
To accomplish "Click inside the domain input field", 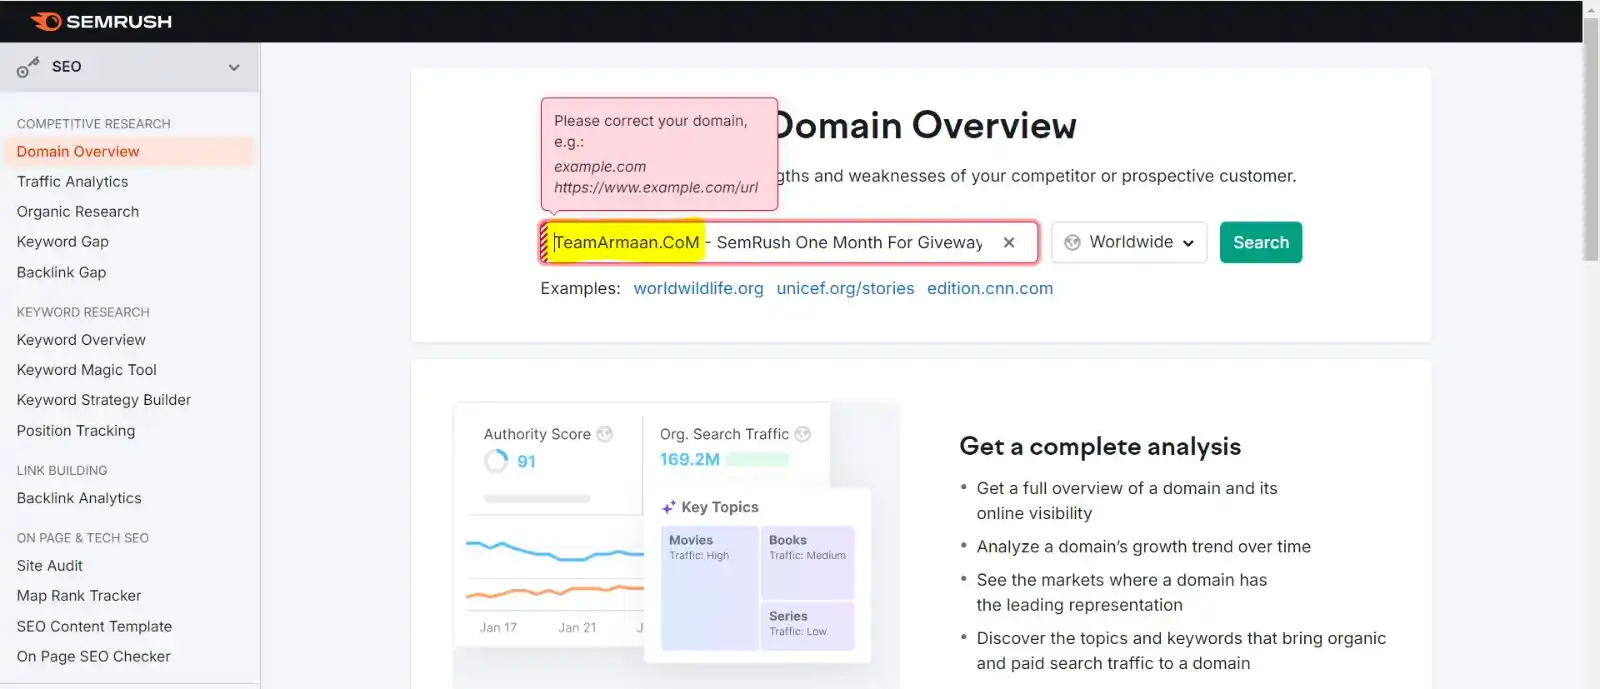I will coord(788,242).
